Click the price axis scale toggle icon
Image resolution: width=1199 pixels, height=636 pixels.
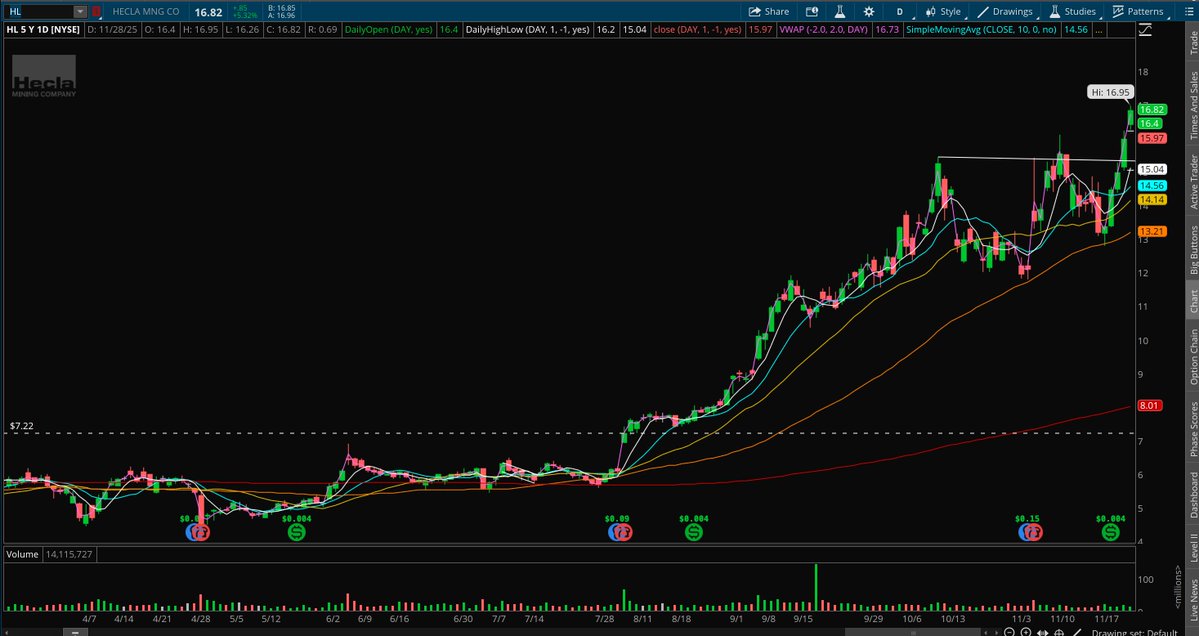point(1145,30)
